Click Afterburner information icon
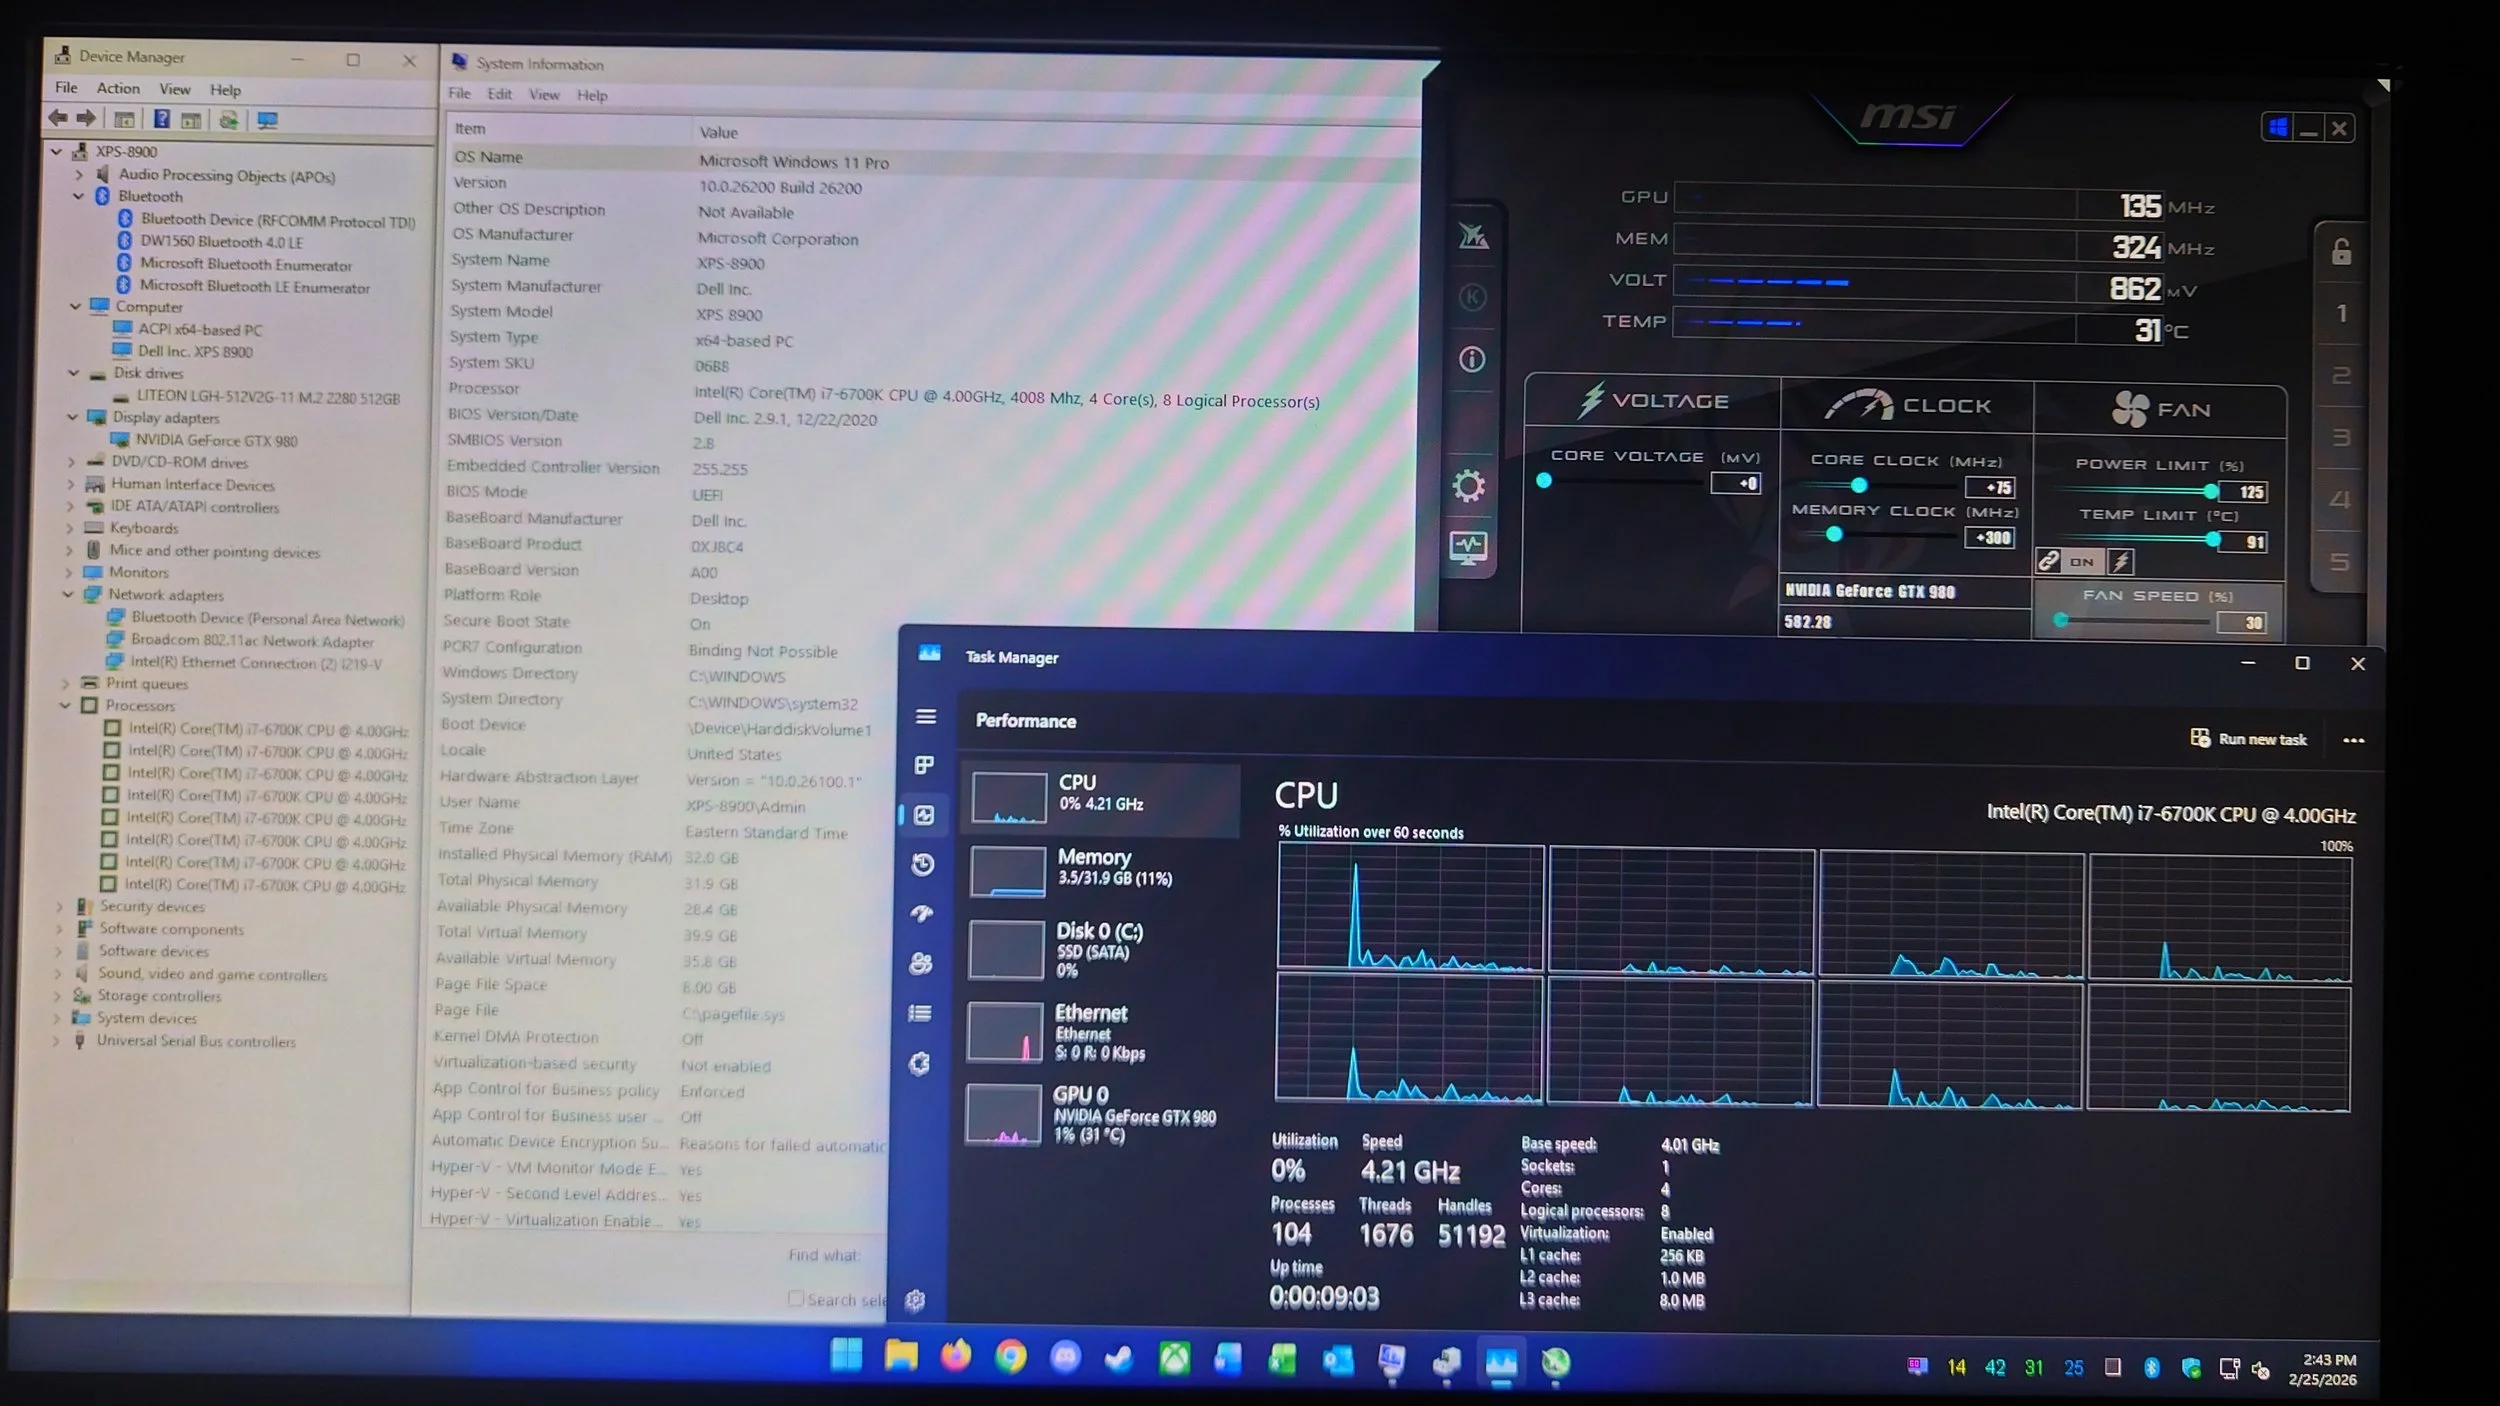The width and height of the screenshot is (2500, 1406). click(1471, 359)
